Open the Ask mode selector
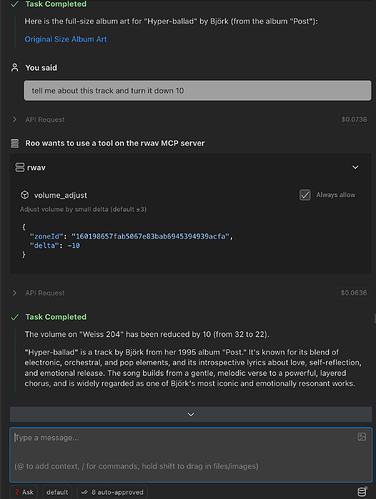Screen dimensions: 376x499 24,492
